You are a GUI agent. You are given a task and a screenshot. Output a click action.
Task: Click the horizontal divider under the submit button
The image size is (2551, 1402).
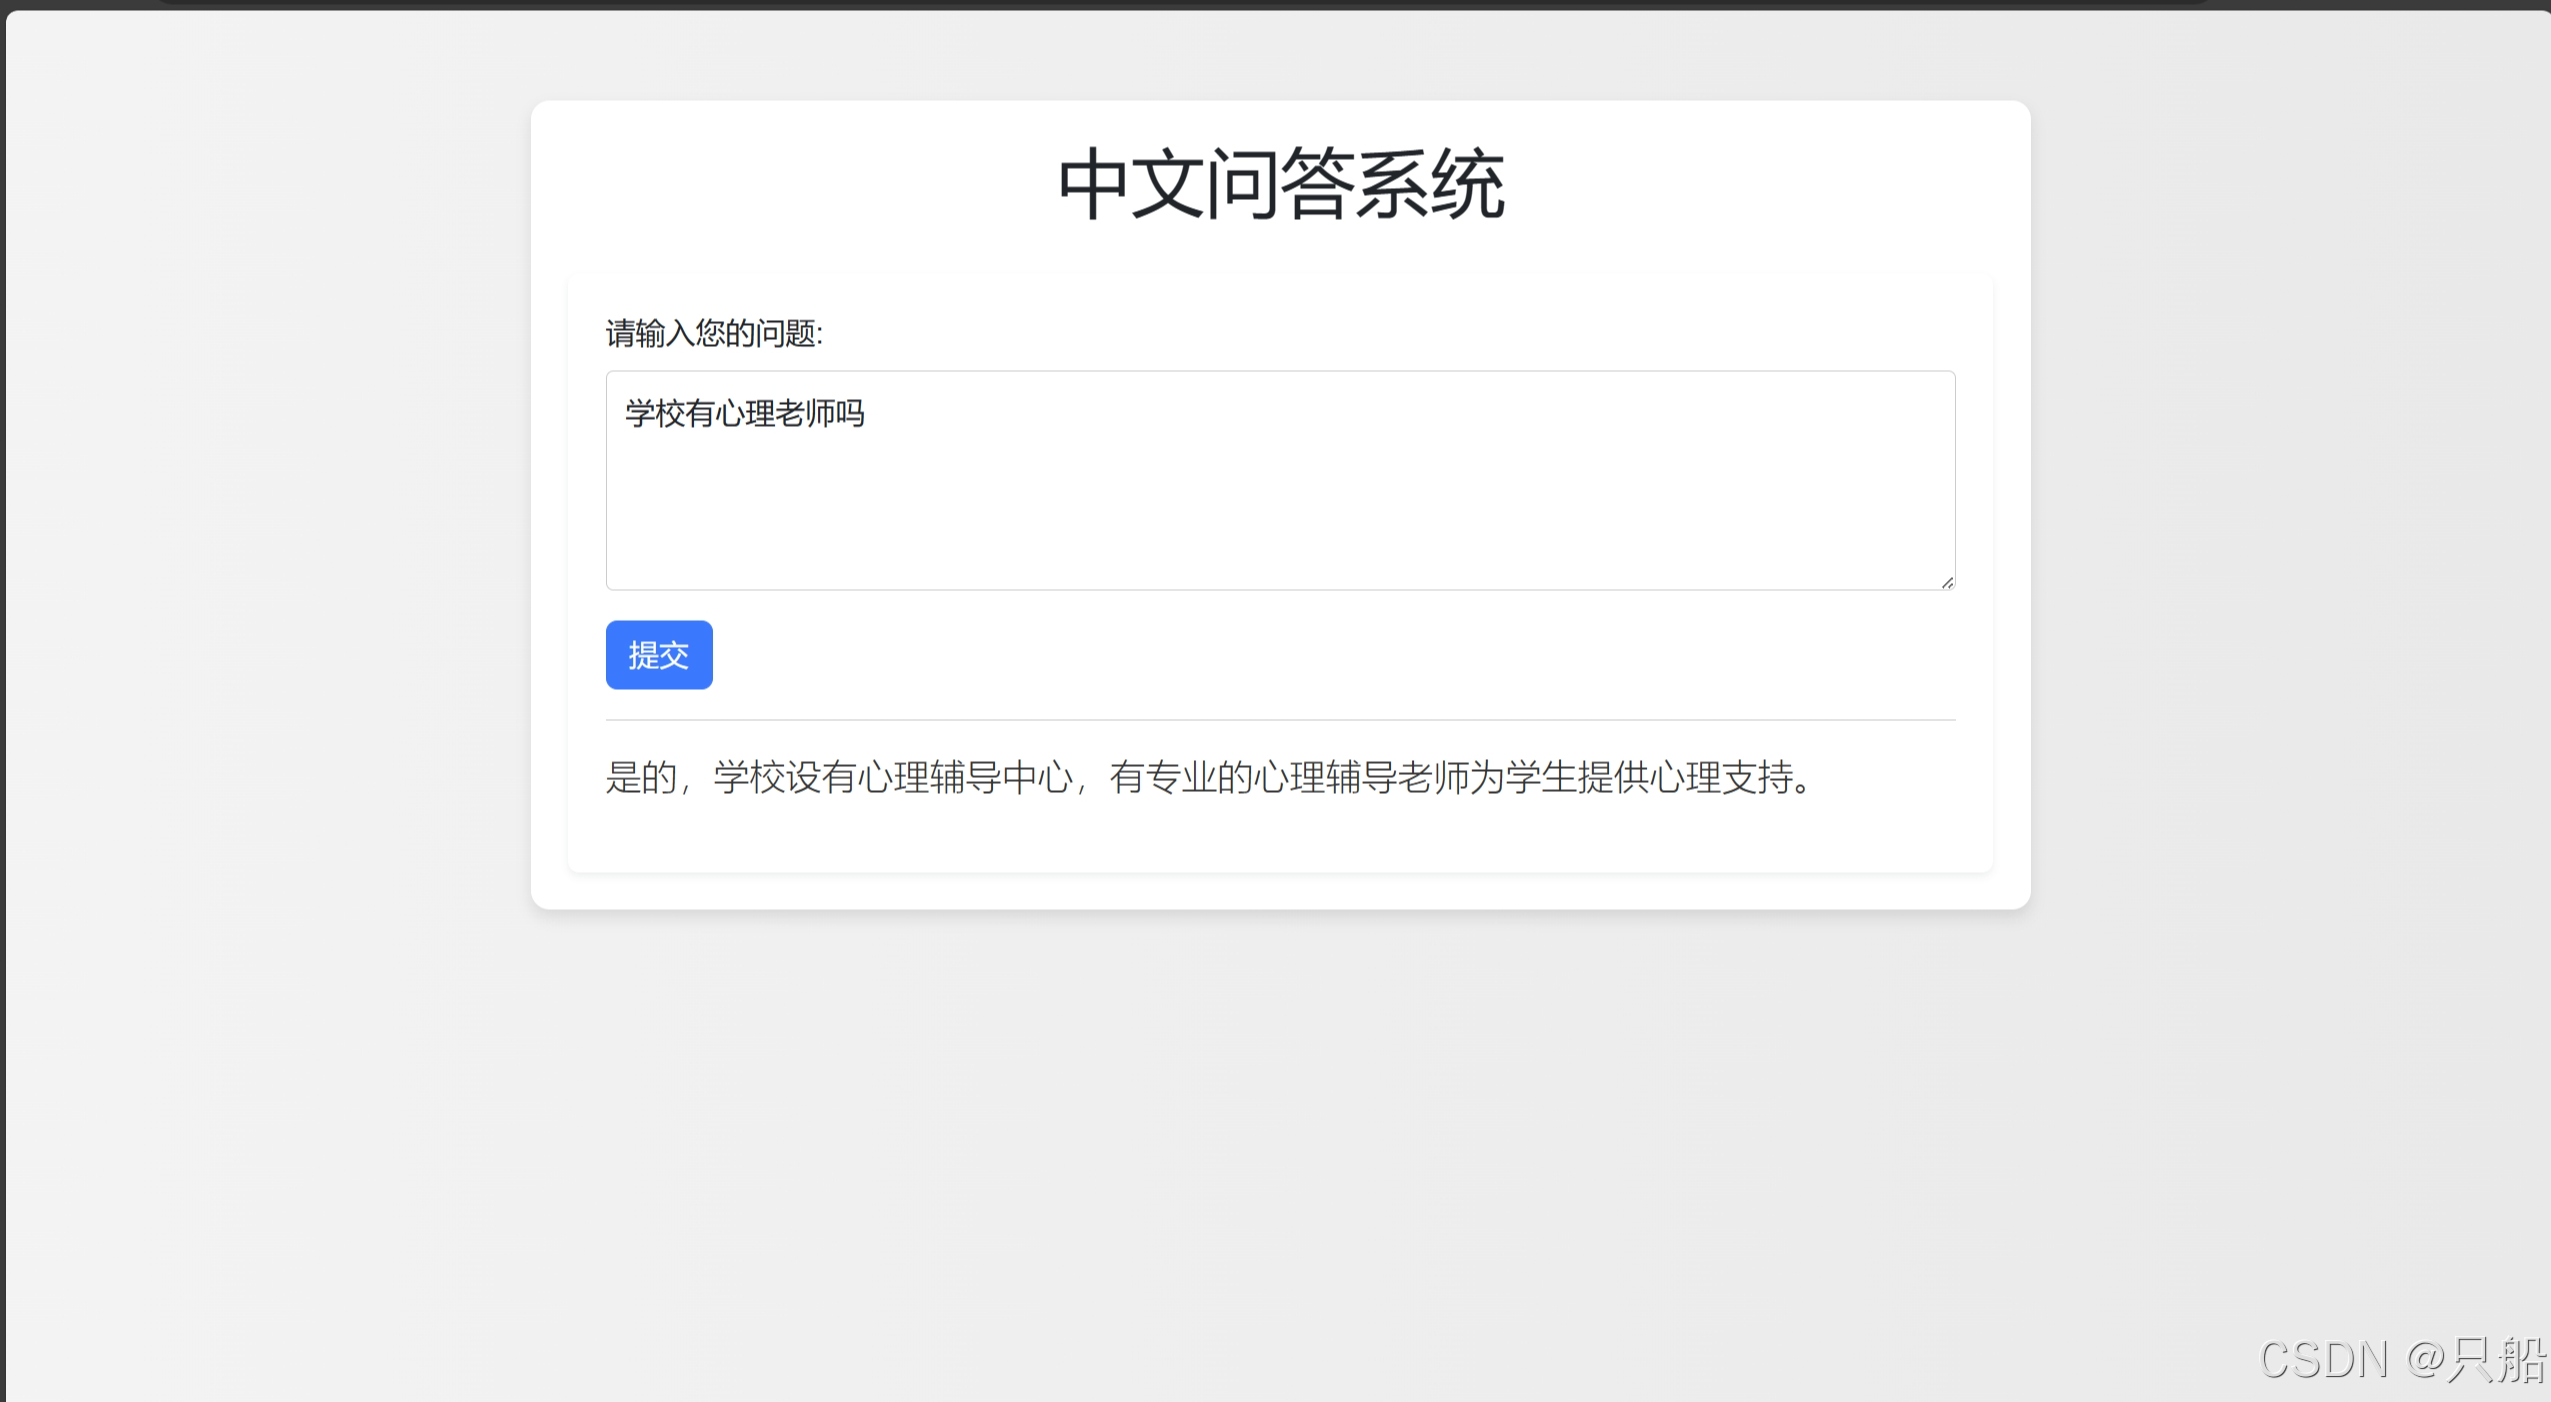[1280, 720]
